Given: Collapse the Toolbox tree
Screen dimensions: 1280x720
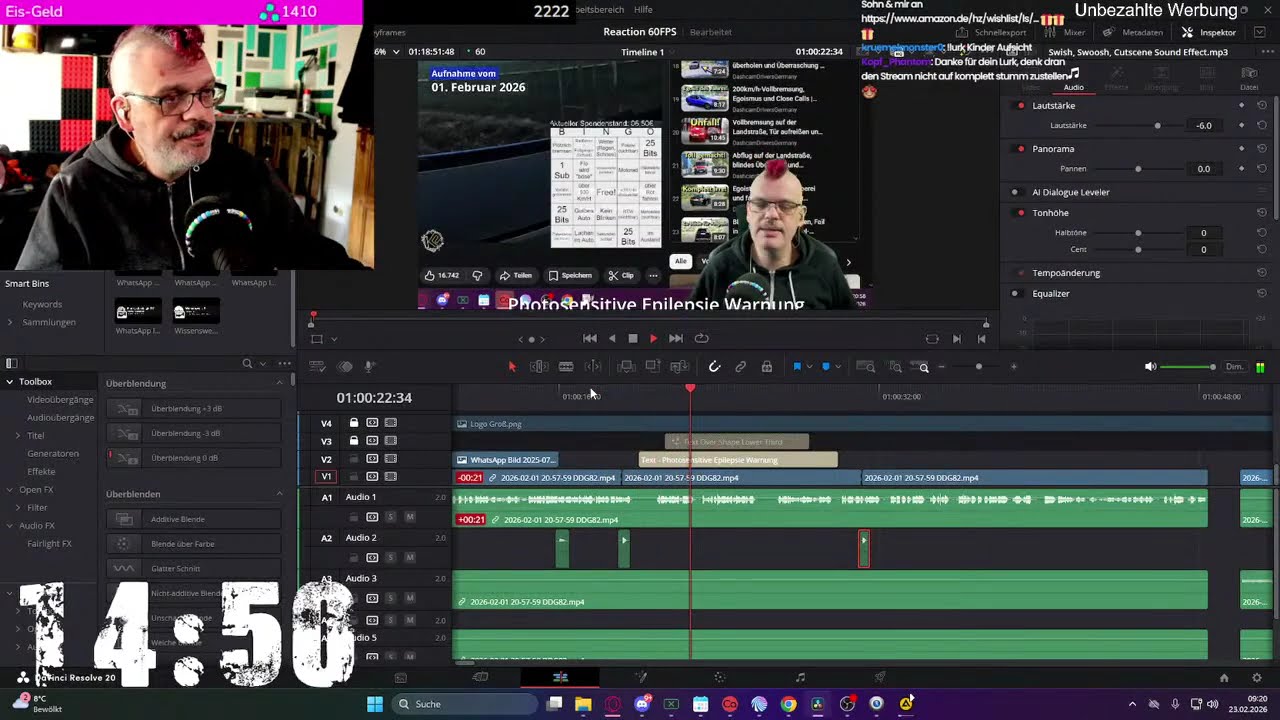Looking at the screenshot, I should pos(10,382).
